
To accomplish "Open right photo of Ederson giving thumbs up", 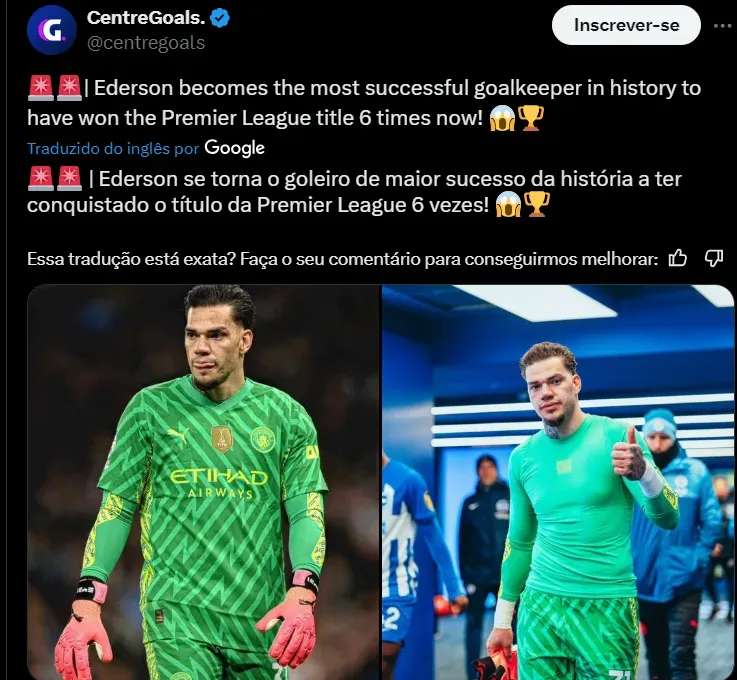I will click(x=558, y=482).
